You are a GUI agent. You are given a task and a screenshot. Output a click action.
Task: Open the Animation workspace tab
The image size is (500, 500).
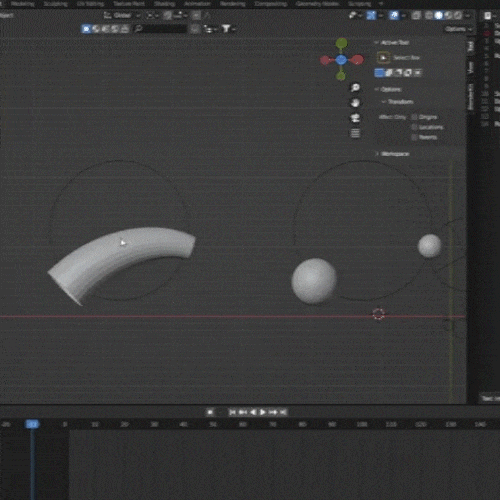tap(197, 4)
